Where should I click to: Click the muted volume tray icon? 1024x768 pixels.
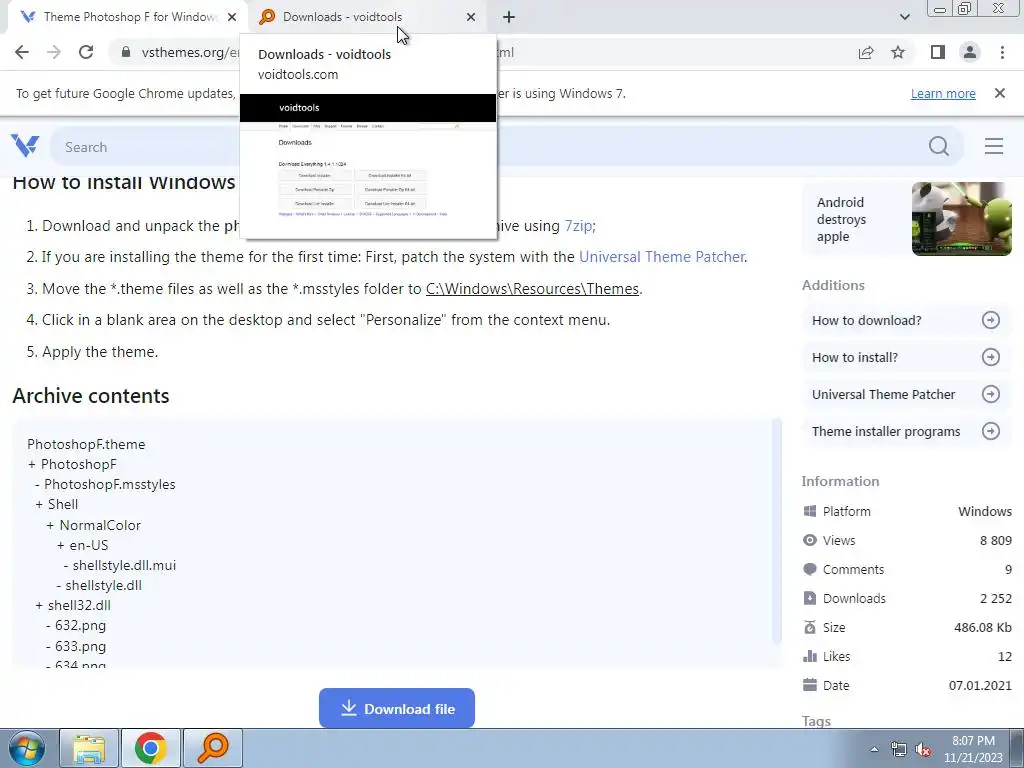(923, 750)
